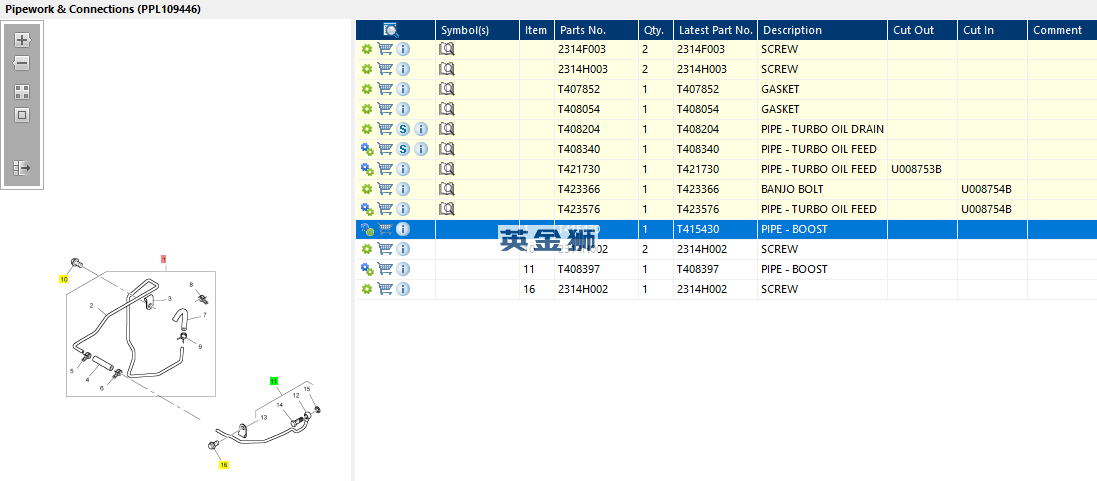The image size is (1097, 481).
Task: Select green callout 11 in diagram
Action: point(274,381)
